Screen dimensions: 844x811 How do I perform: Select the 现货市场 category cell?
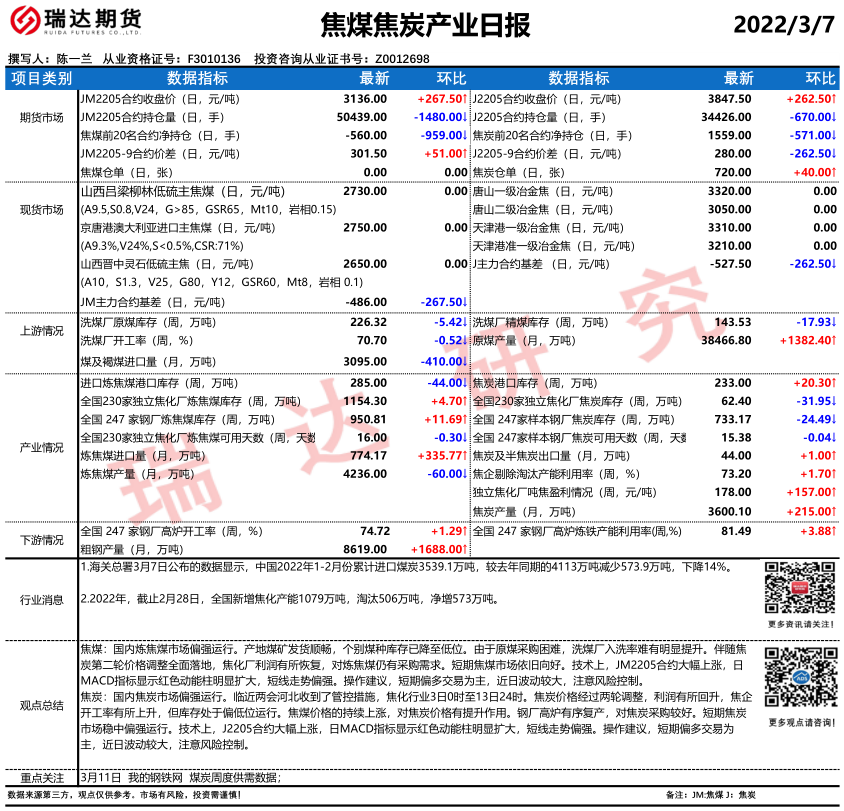41,210
